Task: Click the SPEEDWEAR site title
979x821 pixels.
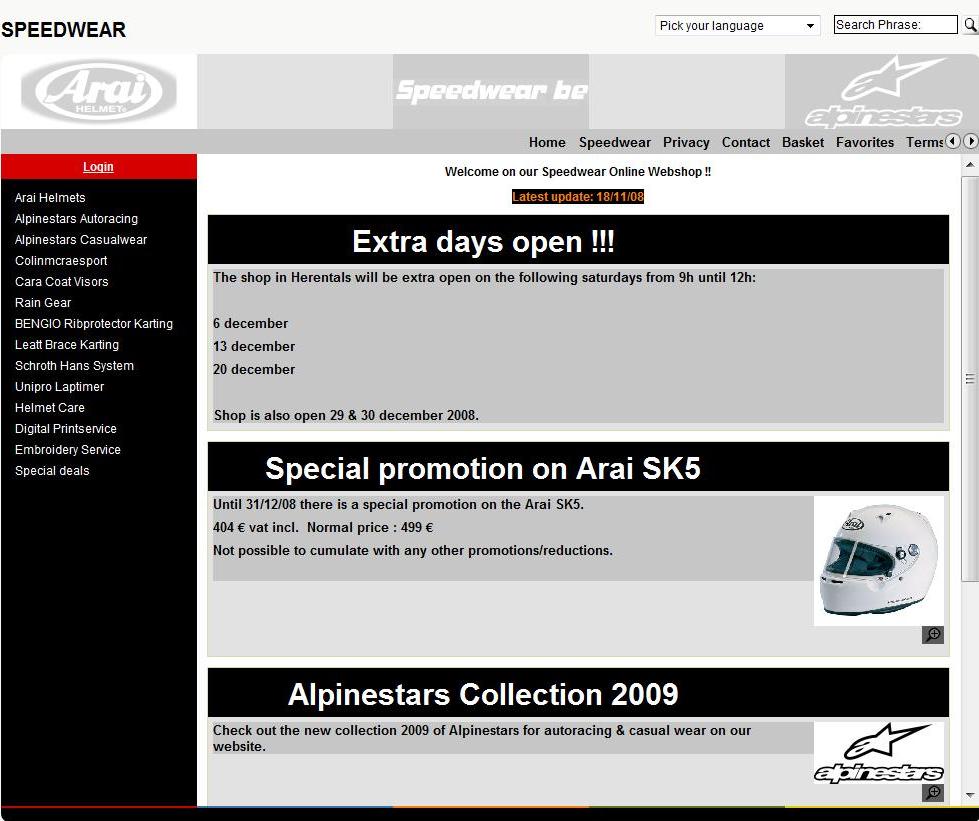Action: 63,29
